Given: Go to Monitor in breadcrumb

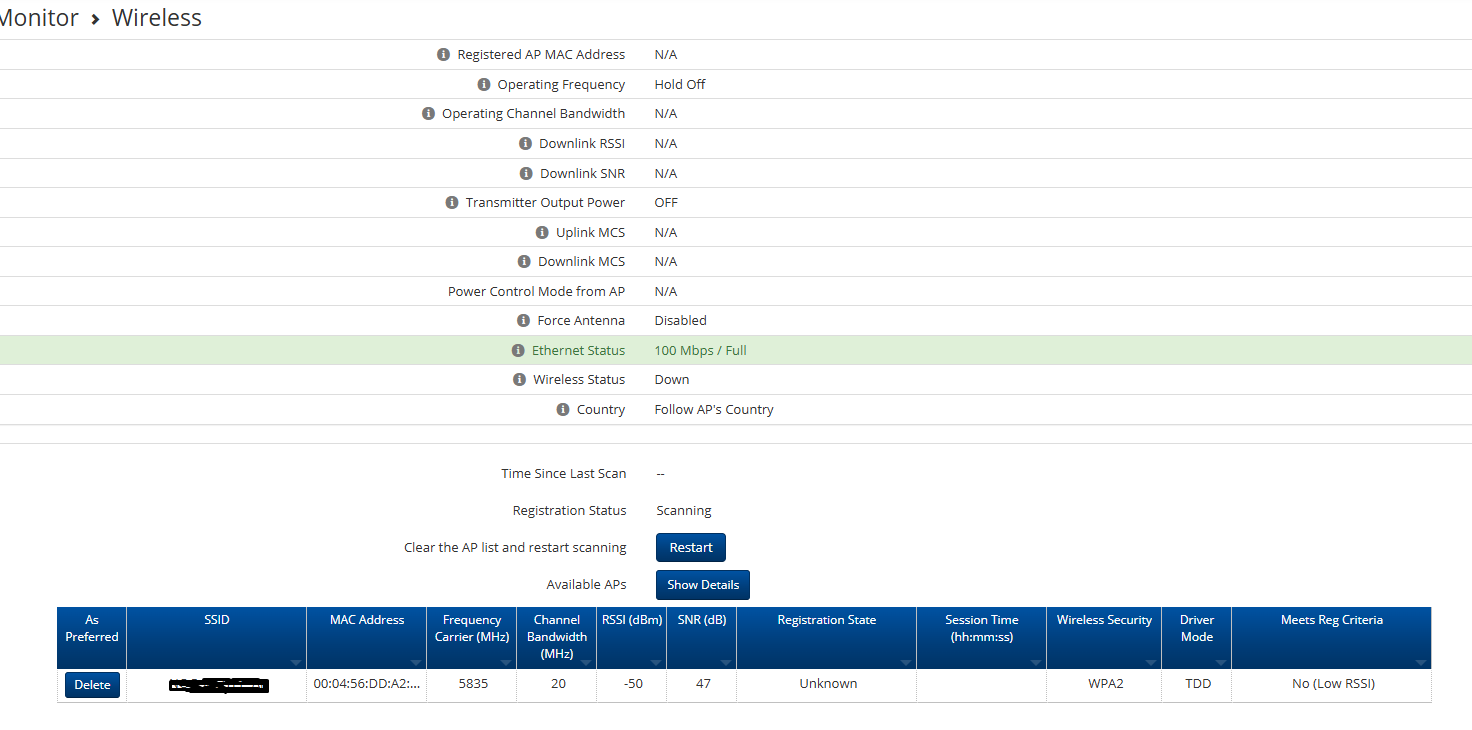Looking at the screenshot, I should [38, 18].
